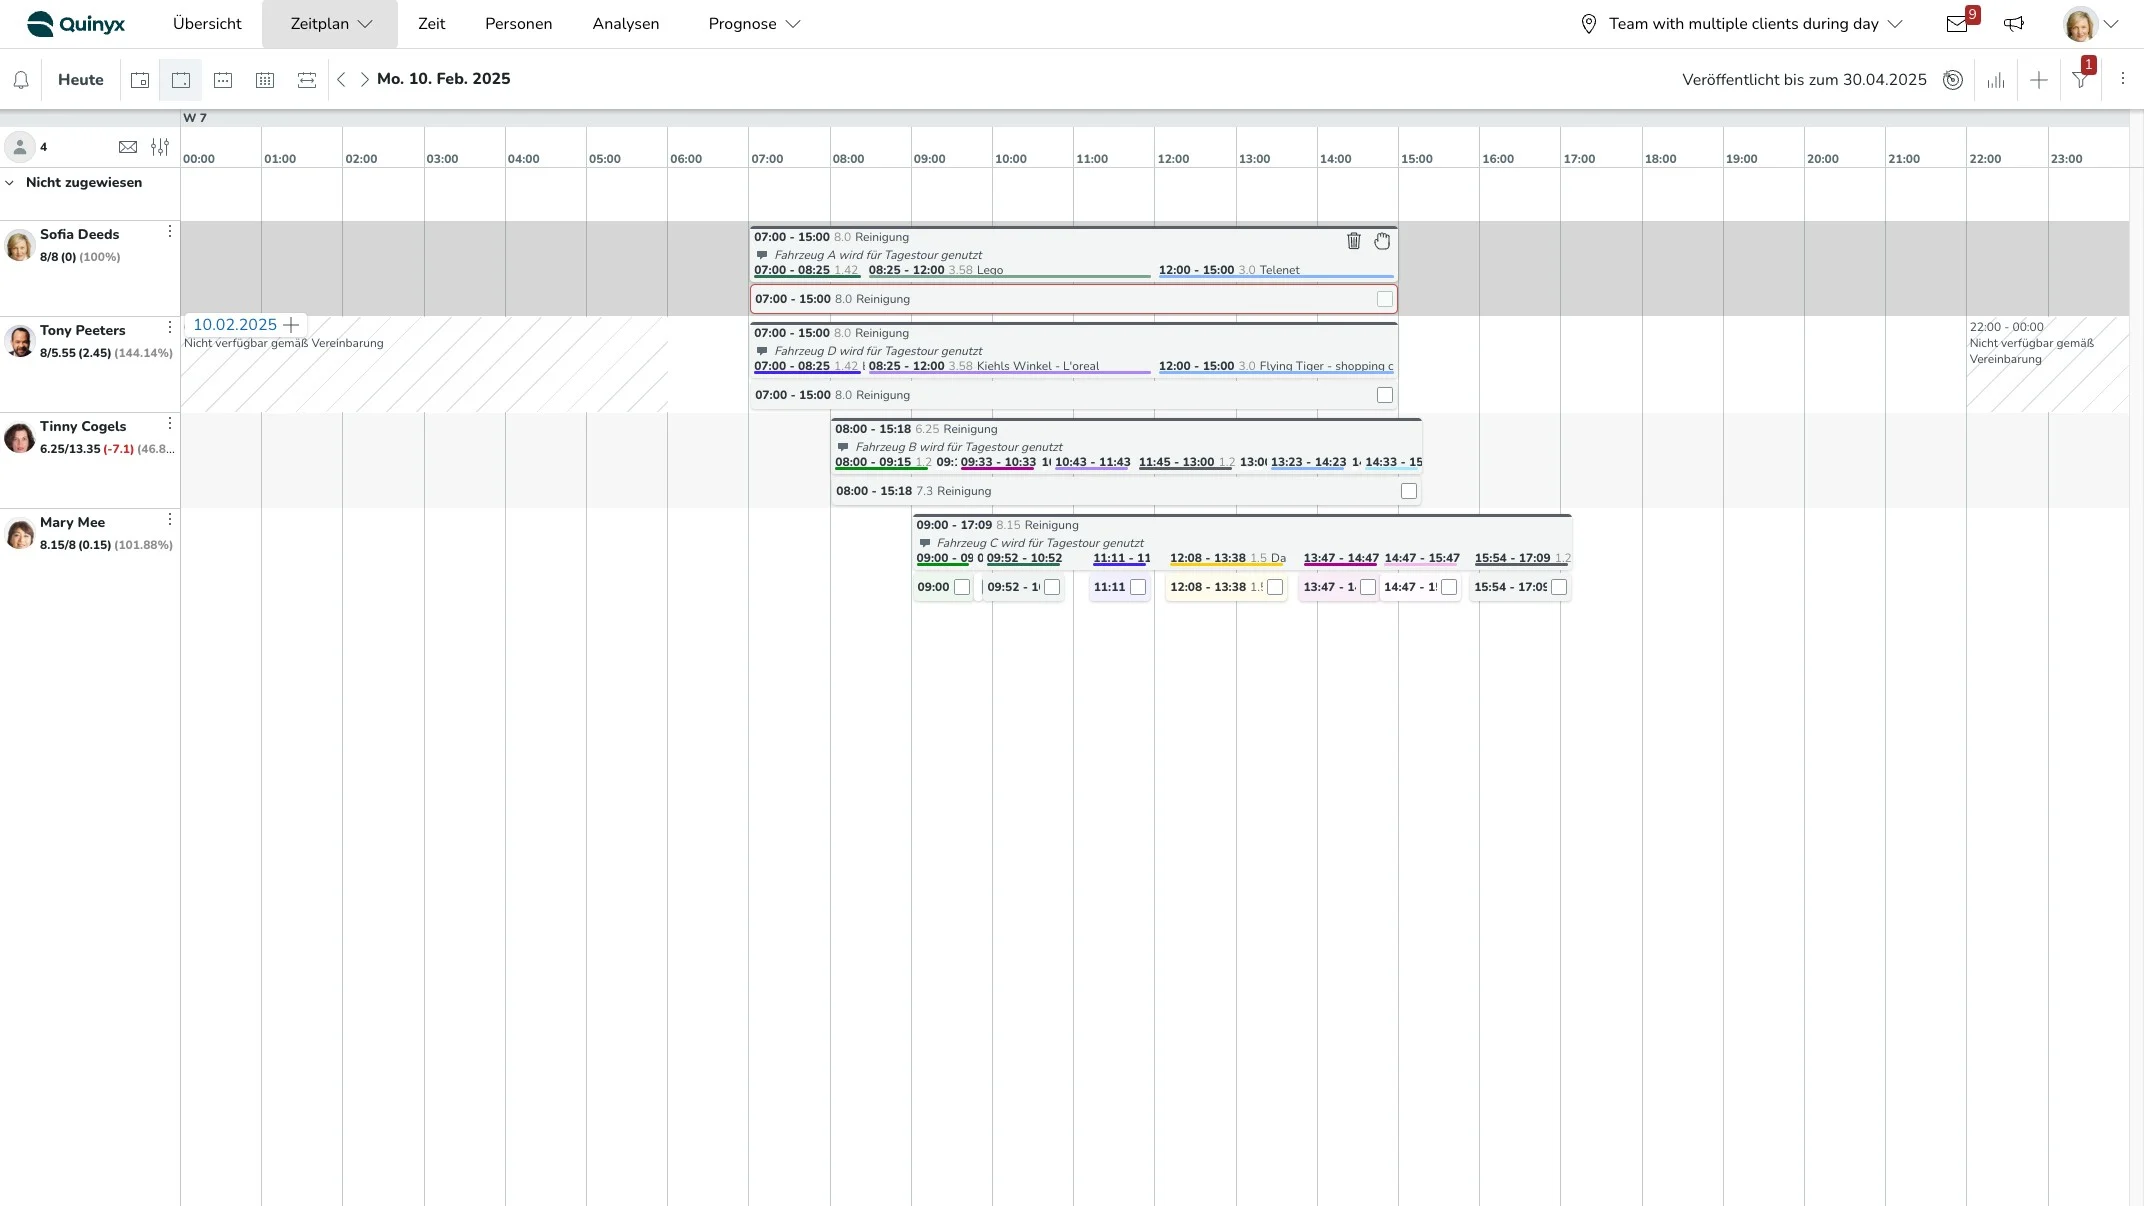
Task: Delete Sofia Deeds' shift via trash icon
Action: click(1354, 241)
